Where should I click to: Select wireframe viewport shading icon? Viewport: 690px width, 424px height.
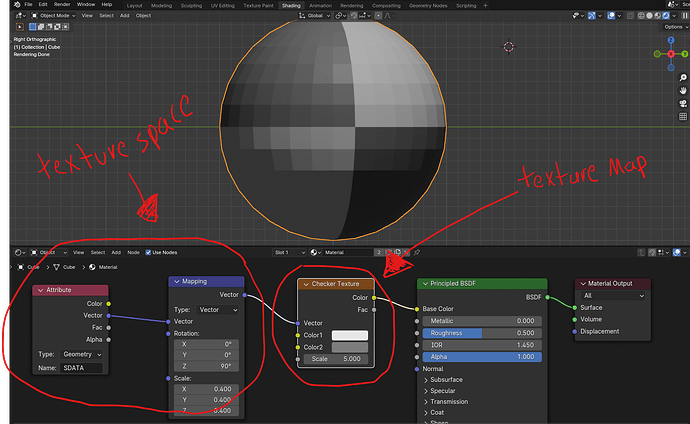tap(641, 15)
